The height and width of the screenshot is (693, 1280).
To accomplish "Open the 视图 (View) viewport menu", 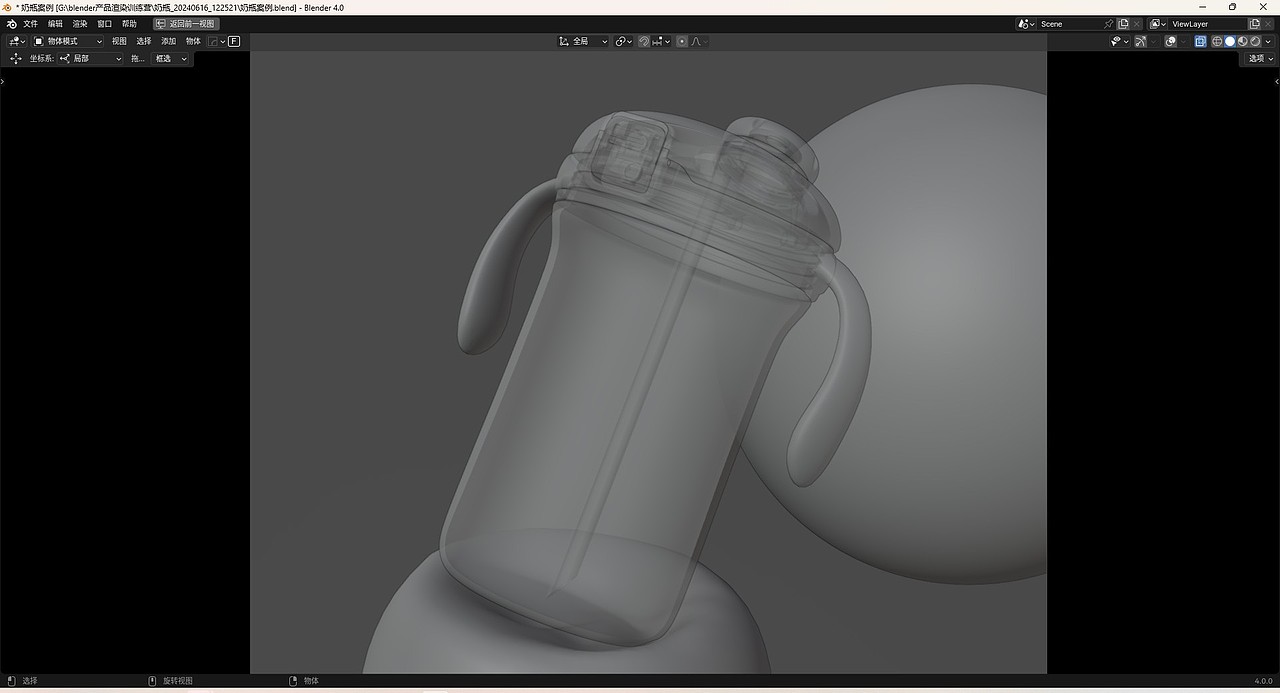I will (x=119, y=41).
